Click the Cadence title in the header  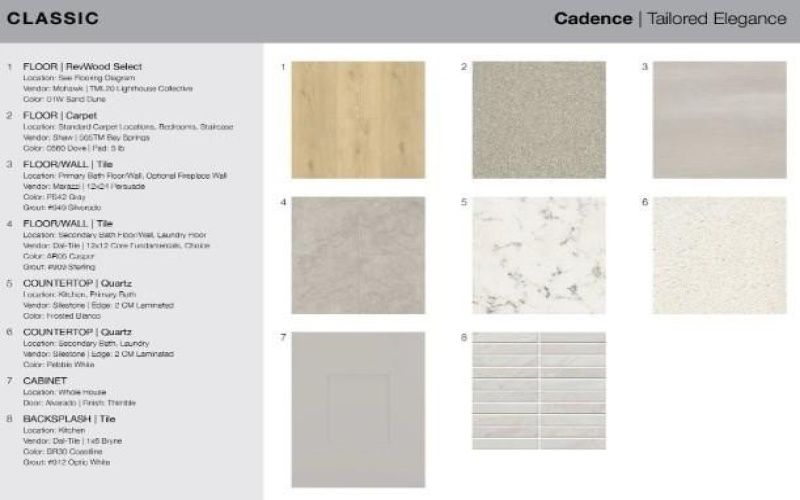[x=592, y=19]
